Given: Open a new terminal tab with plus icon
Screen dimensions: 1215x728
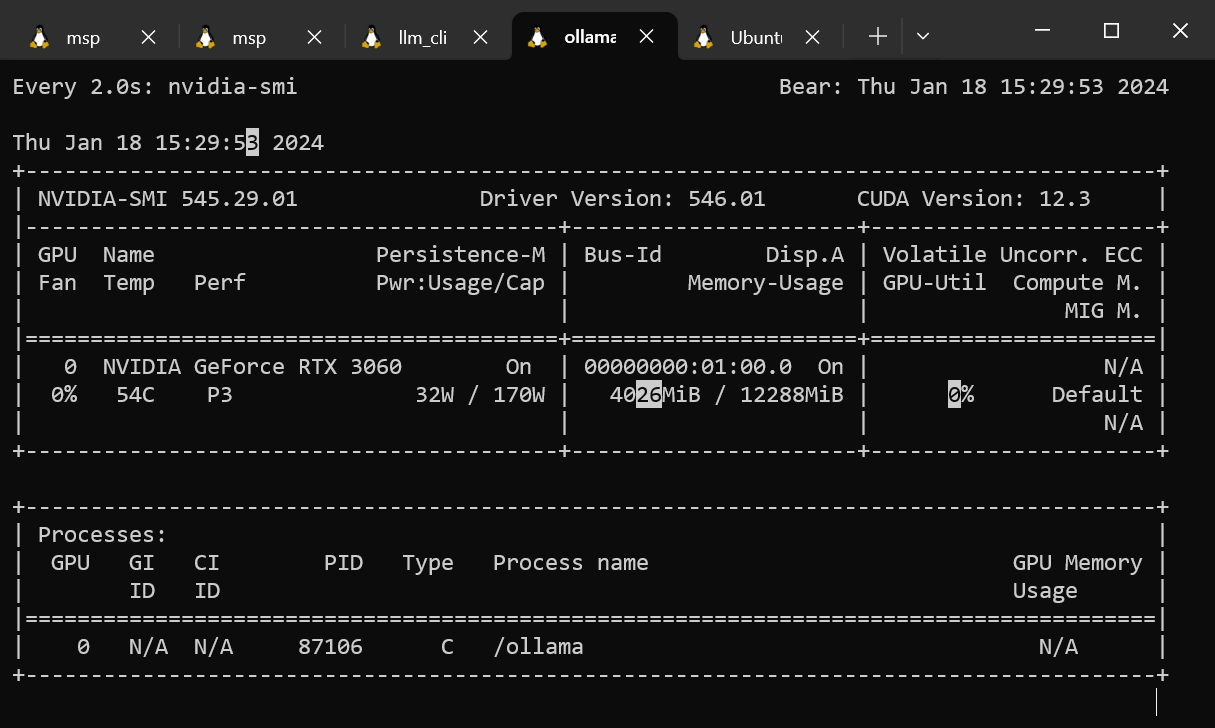Looking at the screenshot, I should pyautogui.click(x=877, y=37).
